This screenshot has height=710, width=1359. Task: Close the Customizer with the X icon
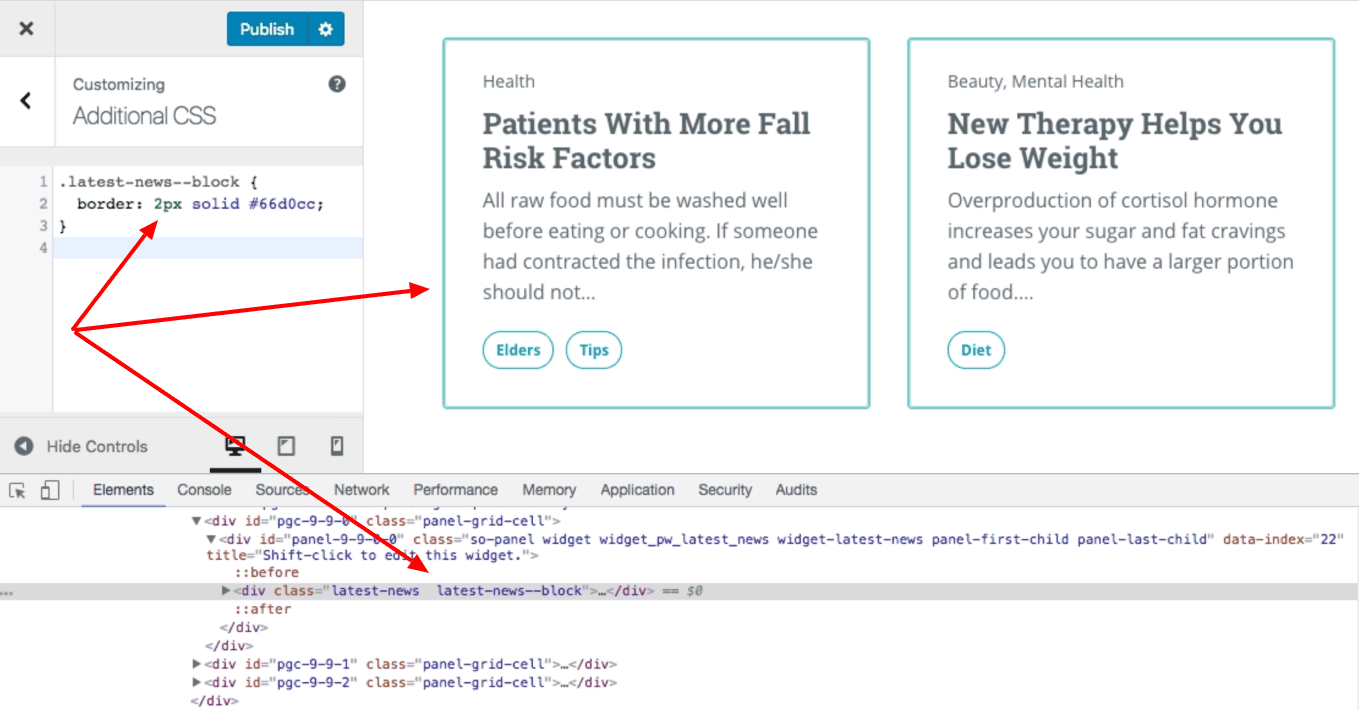tap(27, 29)
